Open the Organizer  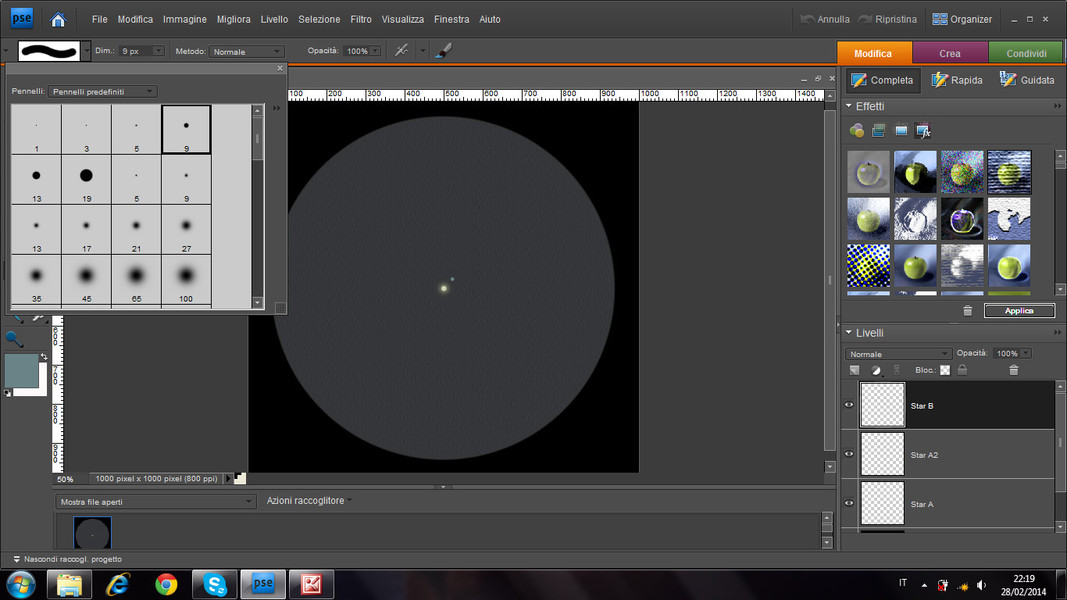point(962,19)
